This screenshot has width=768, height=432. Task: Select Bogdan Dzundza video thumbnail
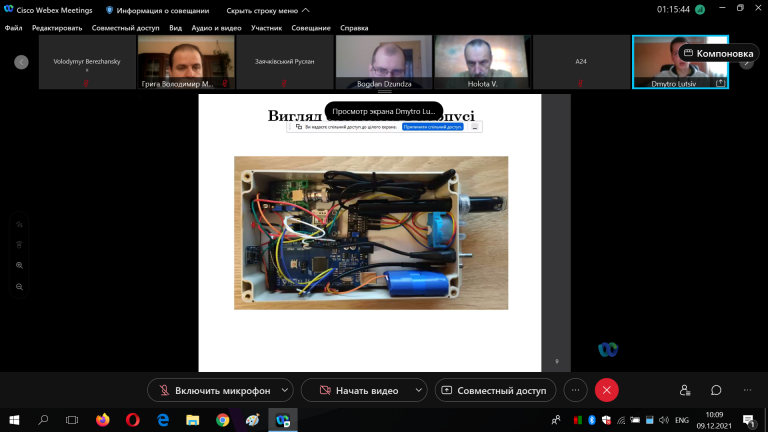384,62
